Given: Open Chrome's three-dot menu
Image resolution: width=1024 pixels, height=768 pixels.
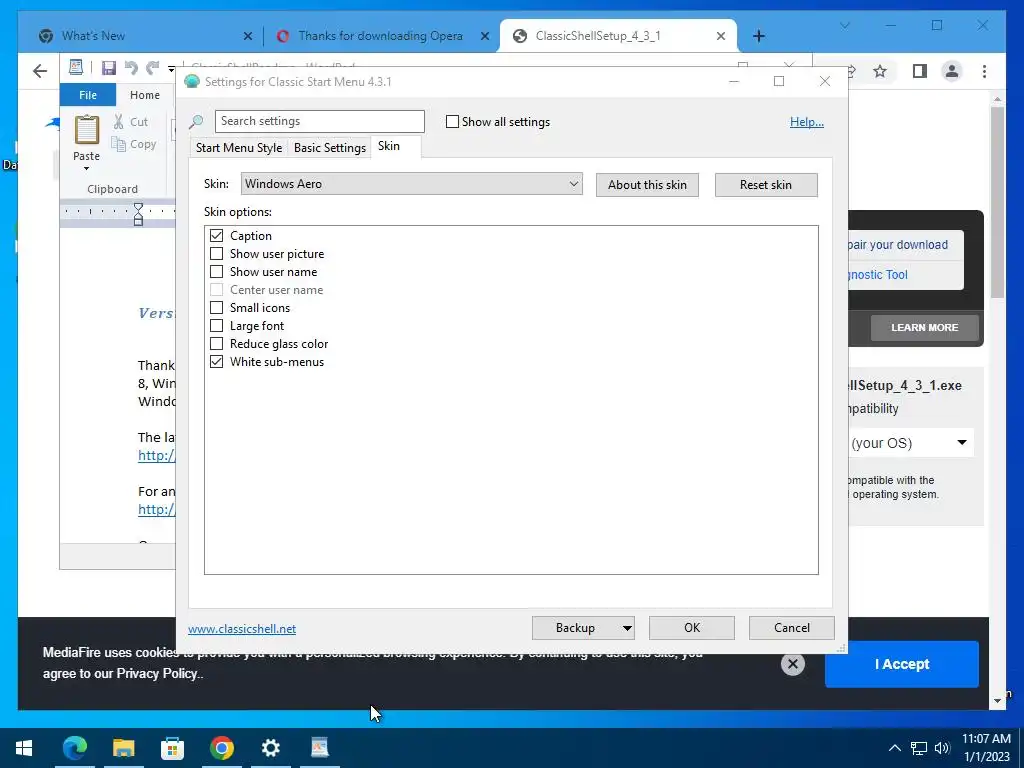Looking at the screenshot, I should click(x=984, y=71).
